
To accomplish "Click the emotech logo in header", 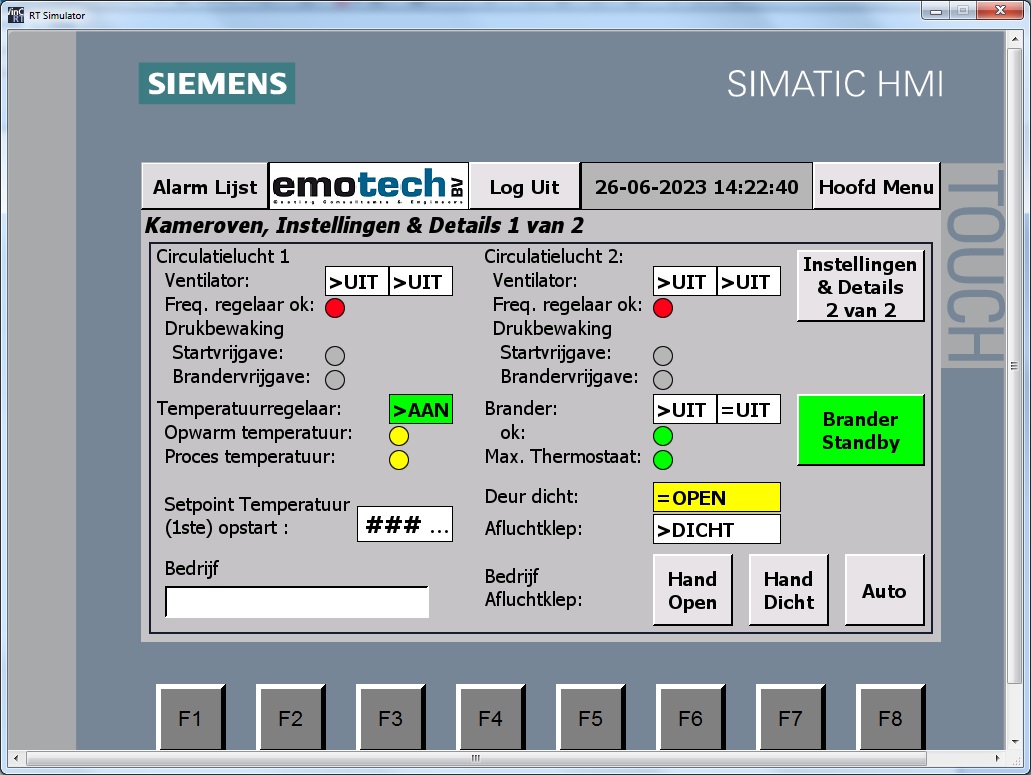I will tap(368, 186).
